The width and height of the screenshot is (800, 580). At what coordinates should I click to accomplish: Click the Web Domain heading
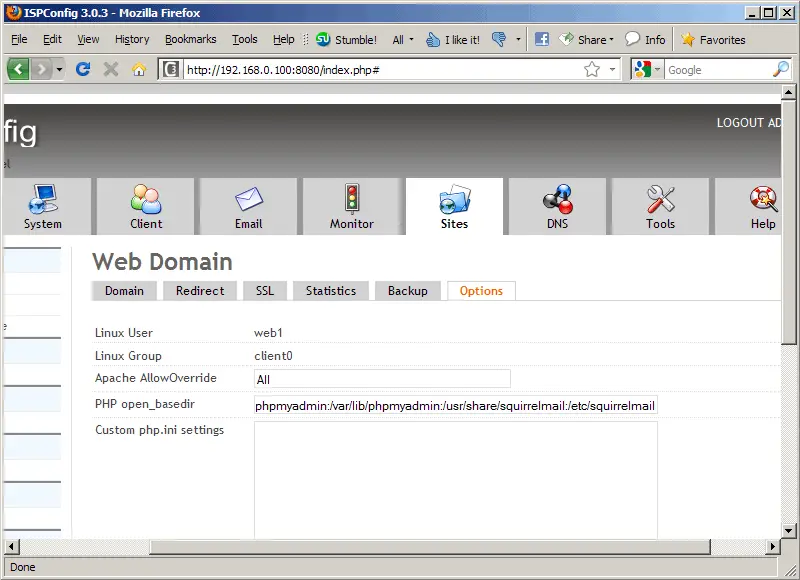(x=162, y=262)
